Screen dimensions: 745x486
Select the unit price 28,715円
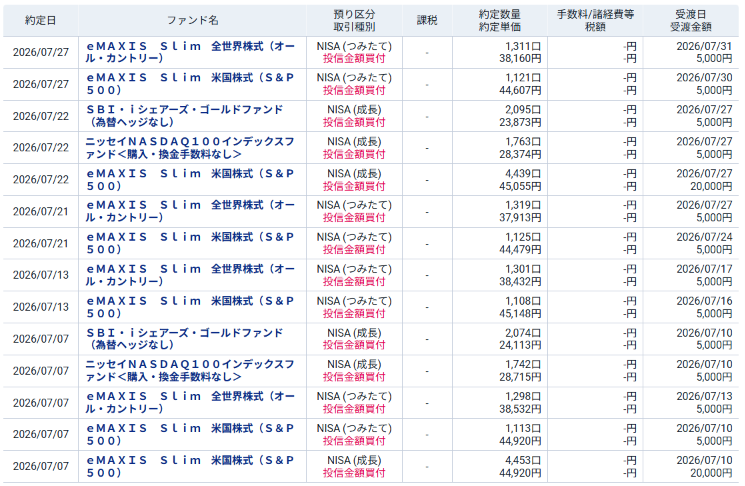click(520, 377)
